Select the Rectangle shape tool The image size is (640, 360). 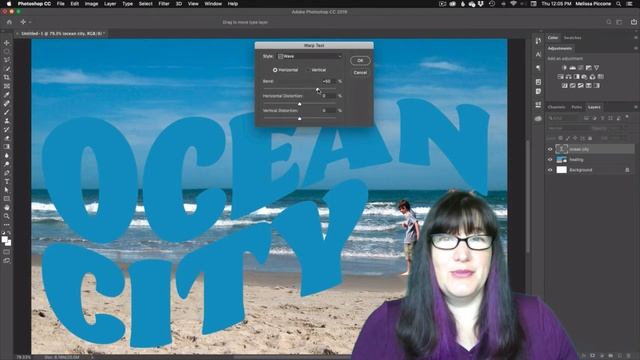[7, 199]
